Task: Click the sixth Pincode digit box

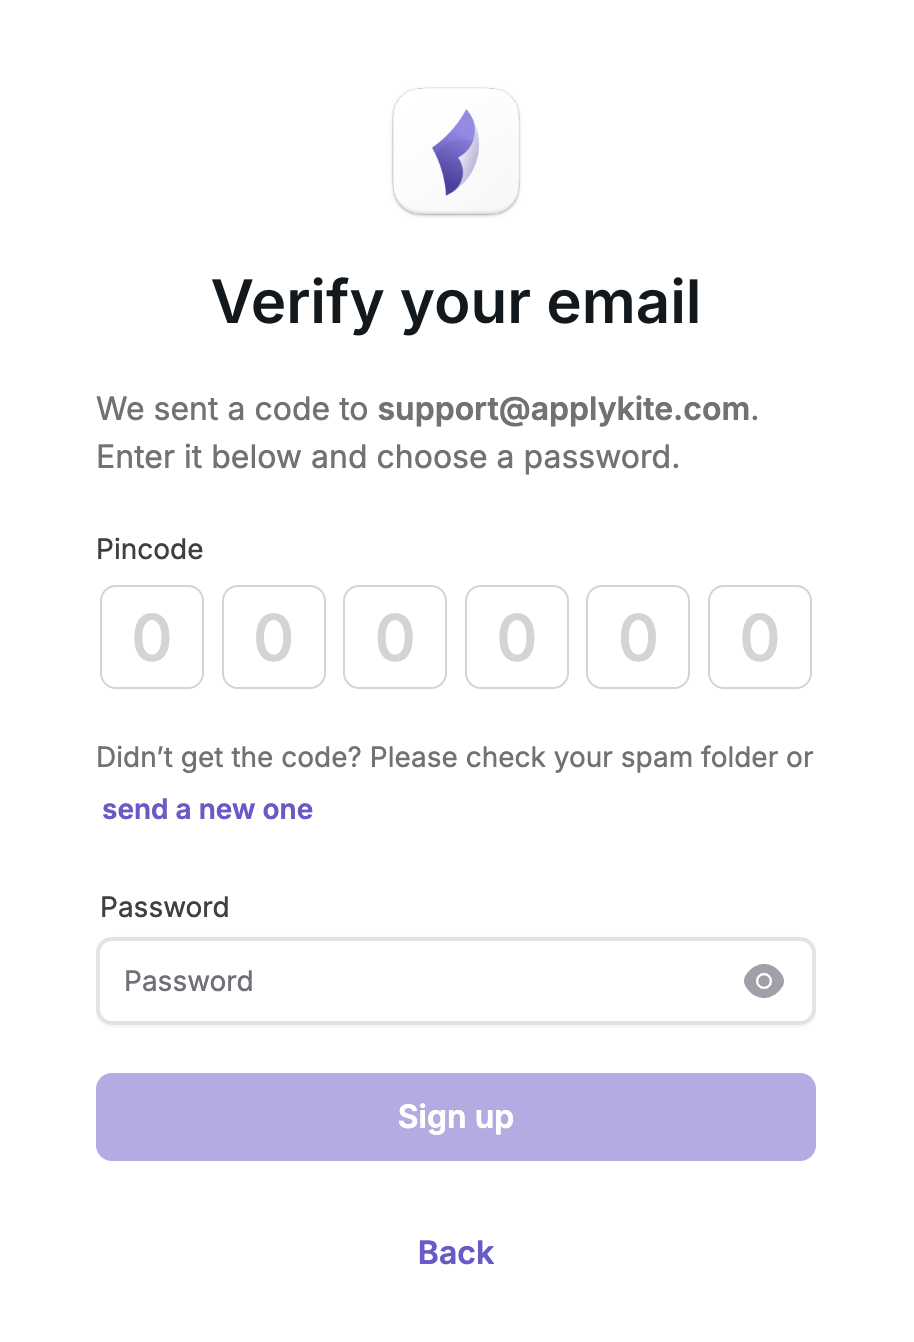Action: pyautogui.click(x=760, y=637)
